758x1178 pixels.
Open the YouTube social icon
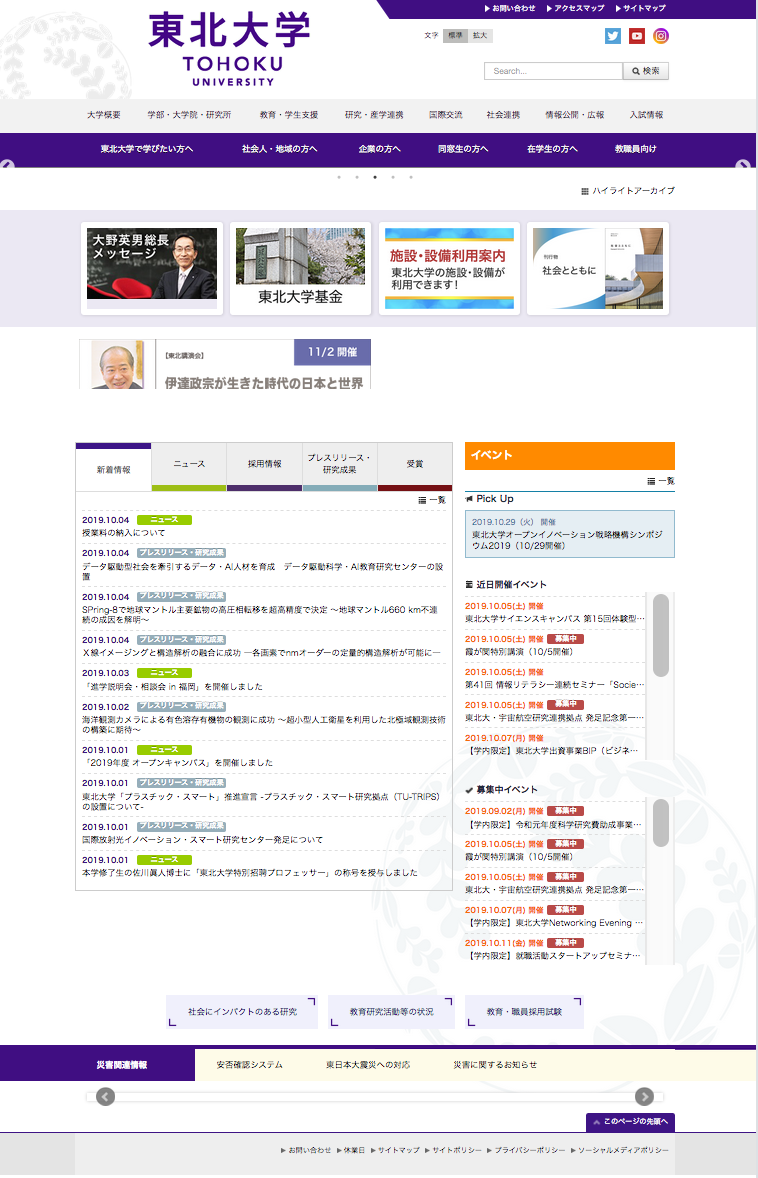coord(637,36)
